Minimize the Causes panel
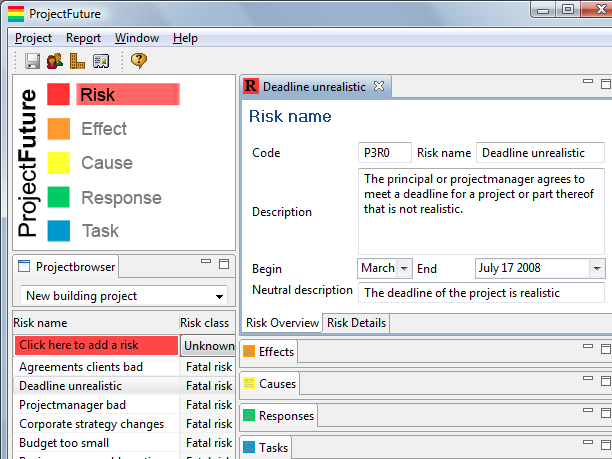612x459 pixels. click(588, 378)
